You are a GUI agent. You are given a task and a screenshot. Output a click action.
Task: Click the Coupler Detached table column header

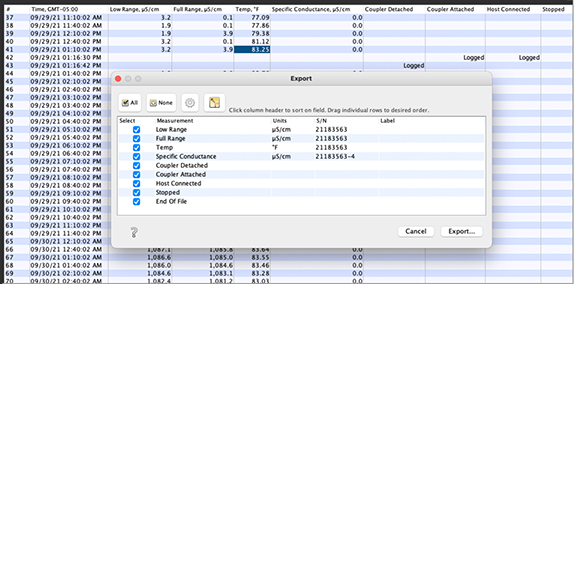tap(389, 9)
